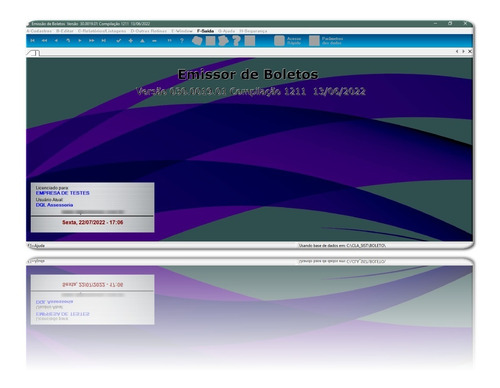Image resolution: width=500 pixels, height=388 pixels.
Task: Open the A-Cadastros menu
Action: (x=39, y=31)
